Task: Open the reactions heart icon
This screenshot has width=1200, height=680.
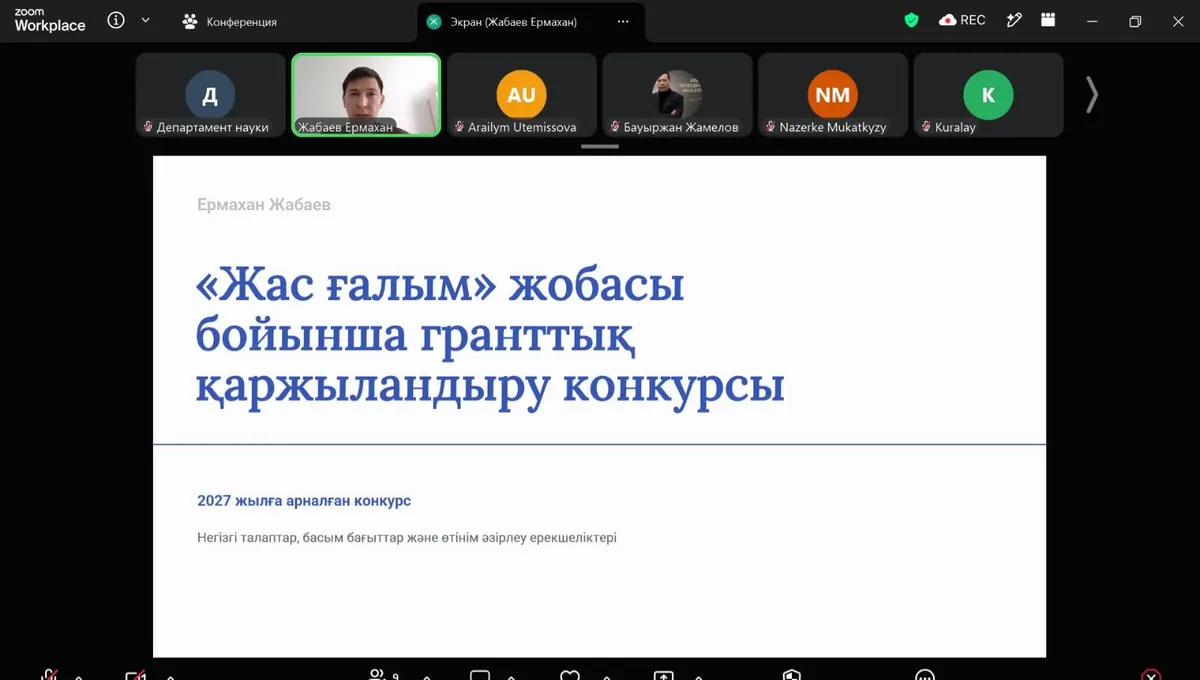Action: point(570,676)
